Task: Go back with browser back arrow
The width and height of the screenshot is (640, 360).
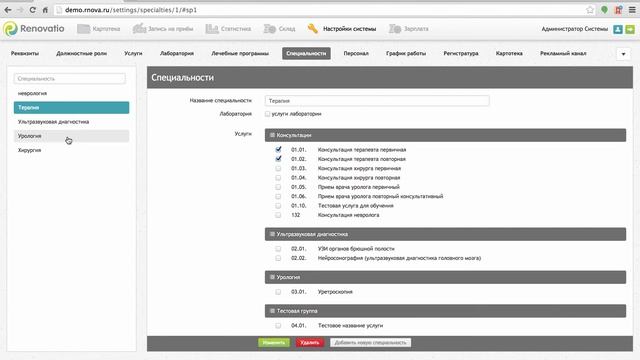Action: [x=8, y=10]
